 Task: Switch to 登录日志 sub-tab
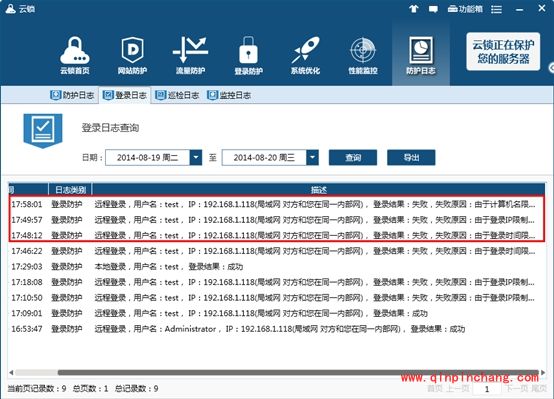tap(125, 95)
